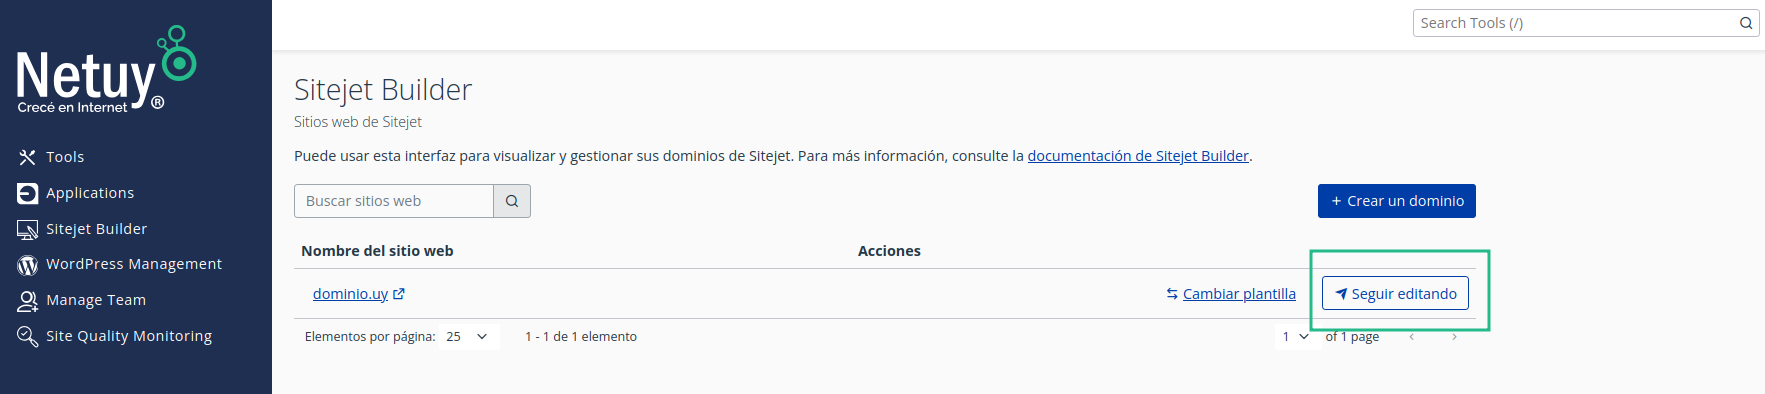This screenshot has height=394, width=1765.
Task: Select Applications in the sidebar menu
Action: 90,193
